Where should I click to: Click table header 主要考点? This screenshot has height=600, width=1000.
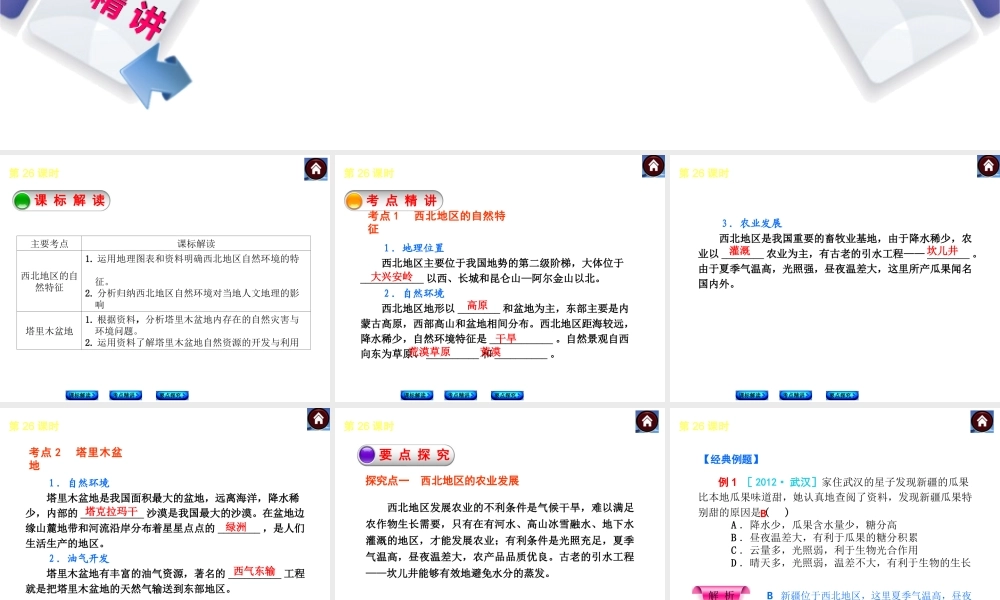49,244
